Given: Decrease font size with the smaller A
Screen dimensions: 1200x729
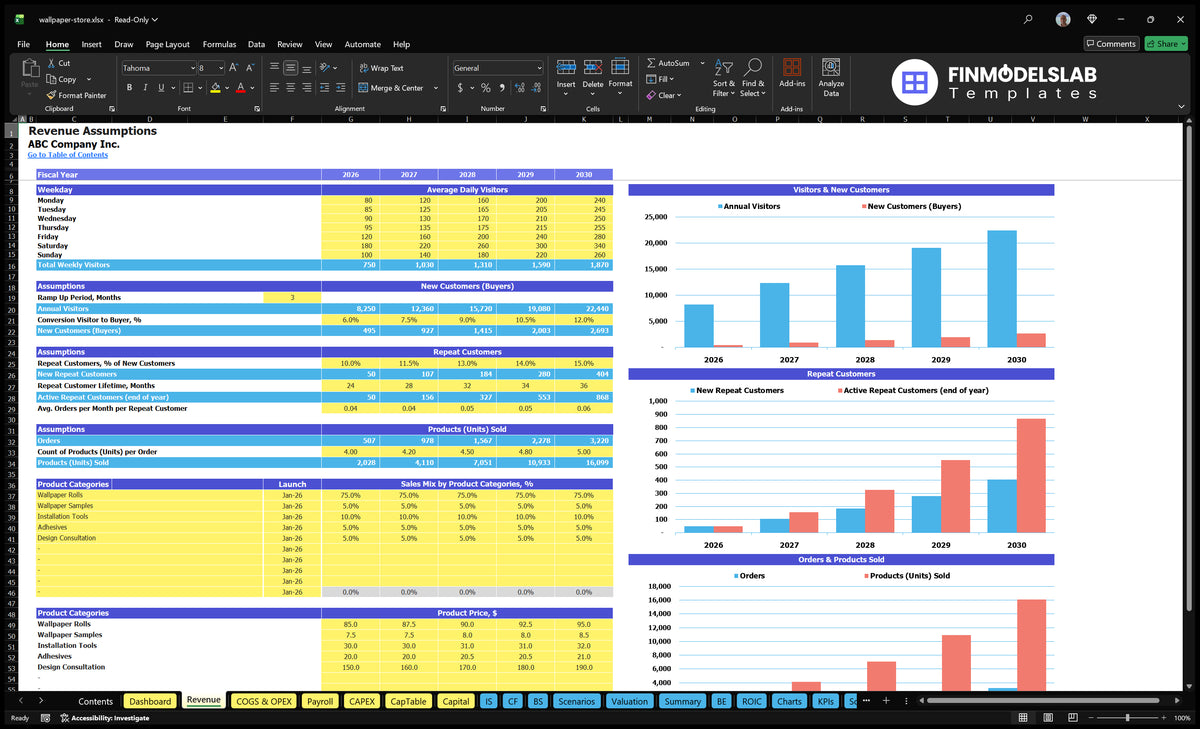Looking at the screenshot, I should (250, 68).
